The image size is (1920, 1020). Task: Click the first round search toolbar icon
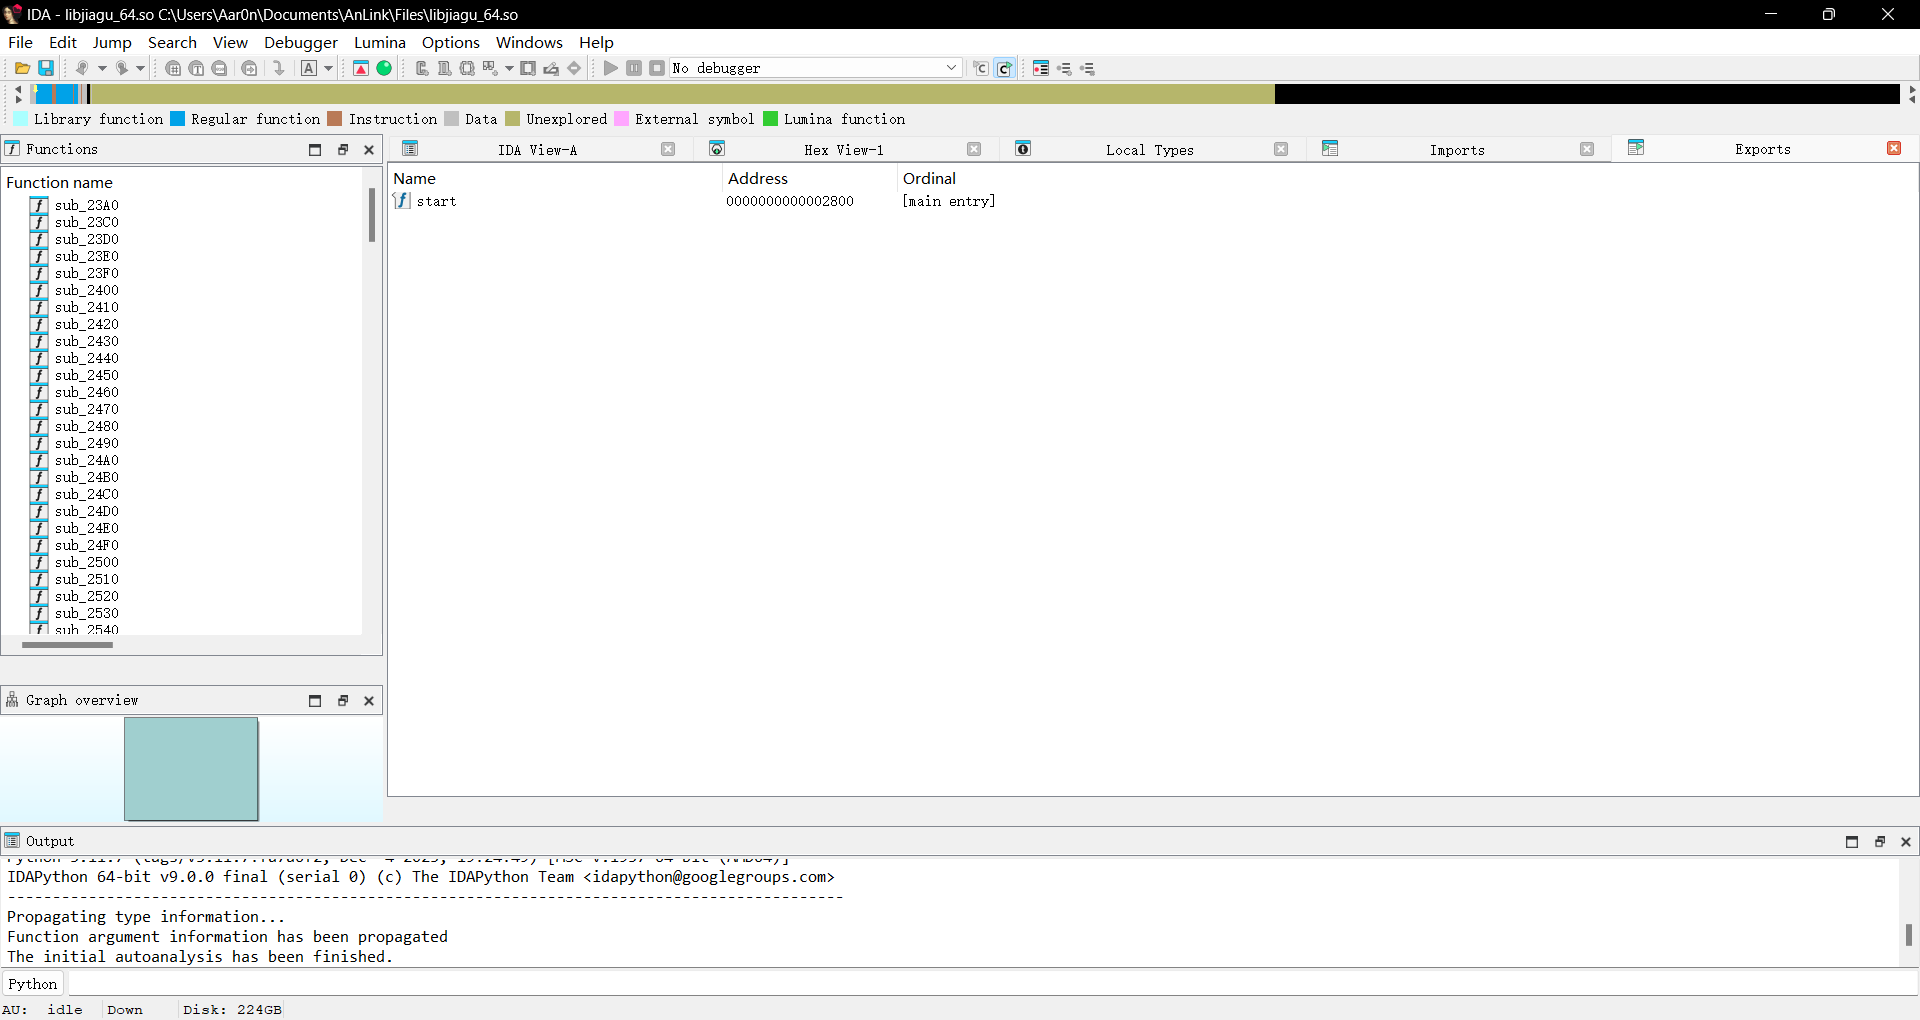pyautogui.click(x=173, y=68)
